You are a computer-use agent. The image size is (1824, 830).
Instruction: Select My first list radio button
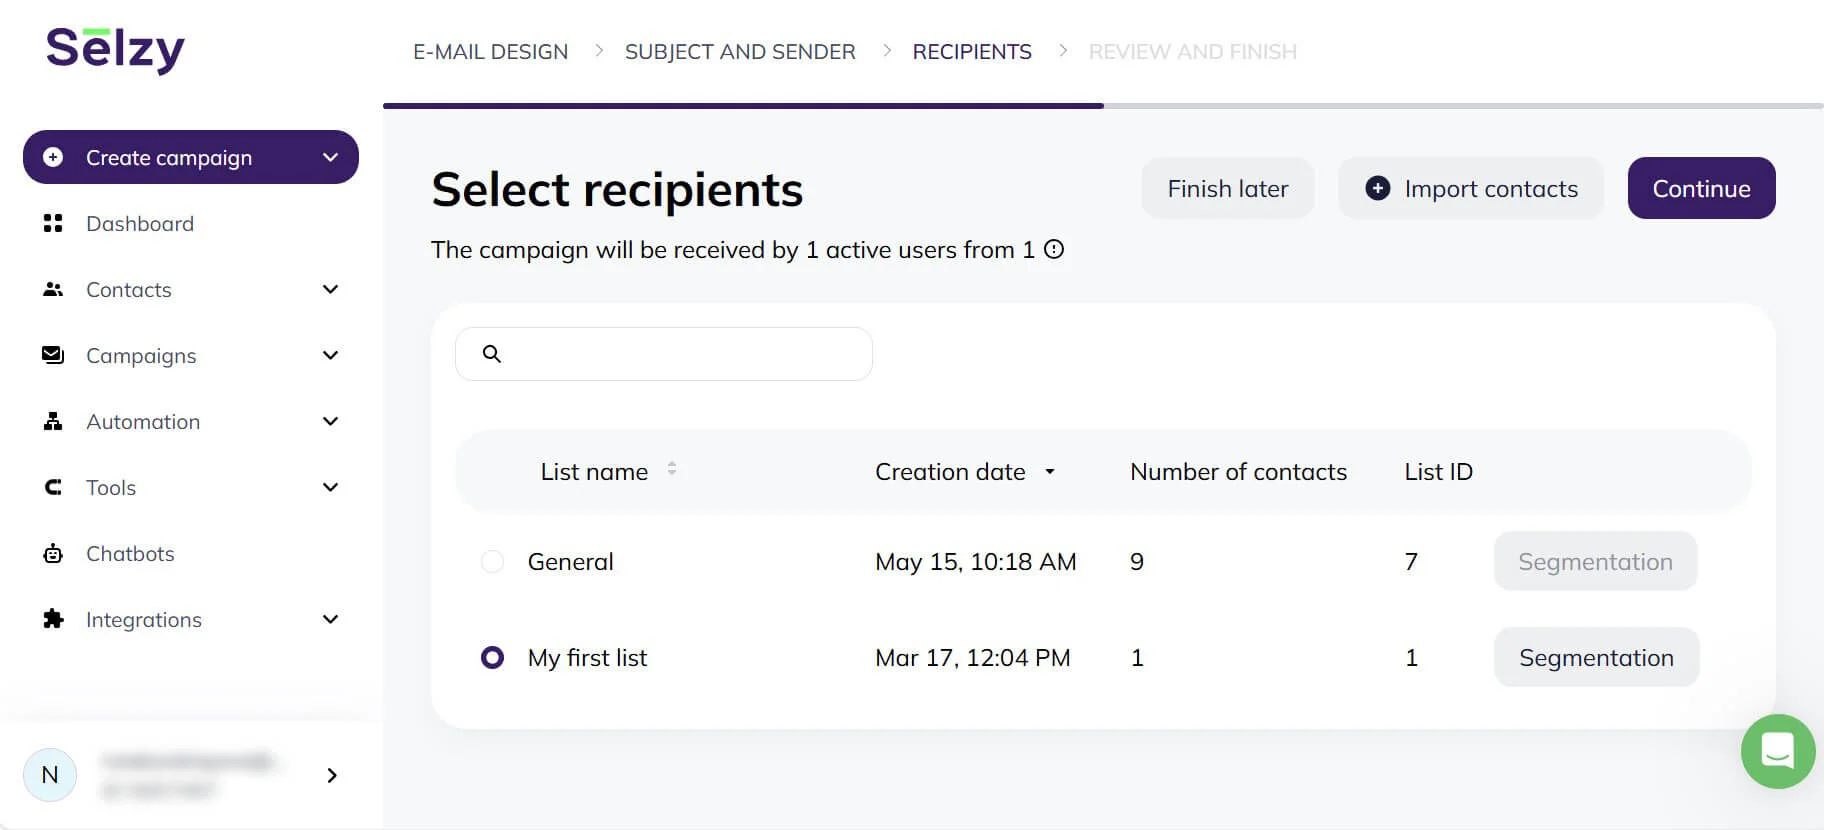point(492,658)
